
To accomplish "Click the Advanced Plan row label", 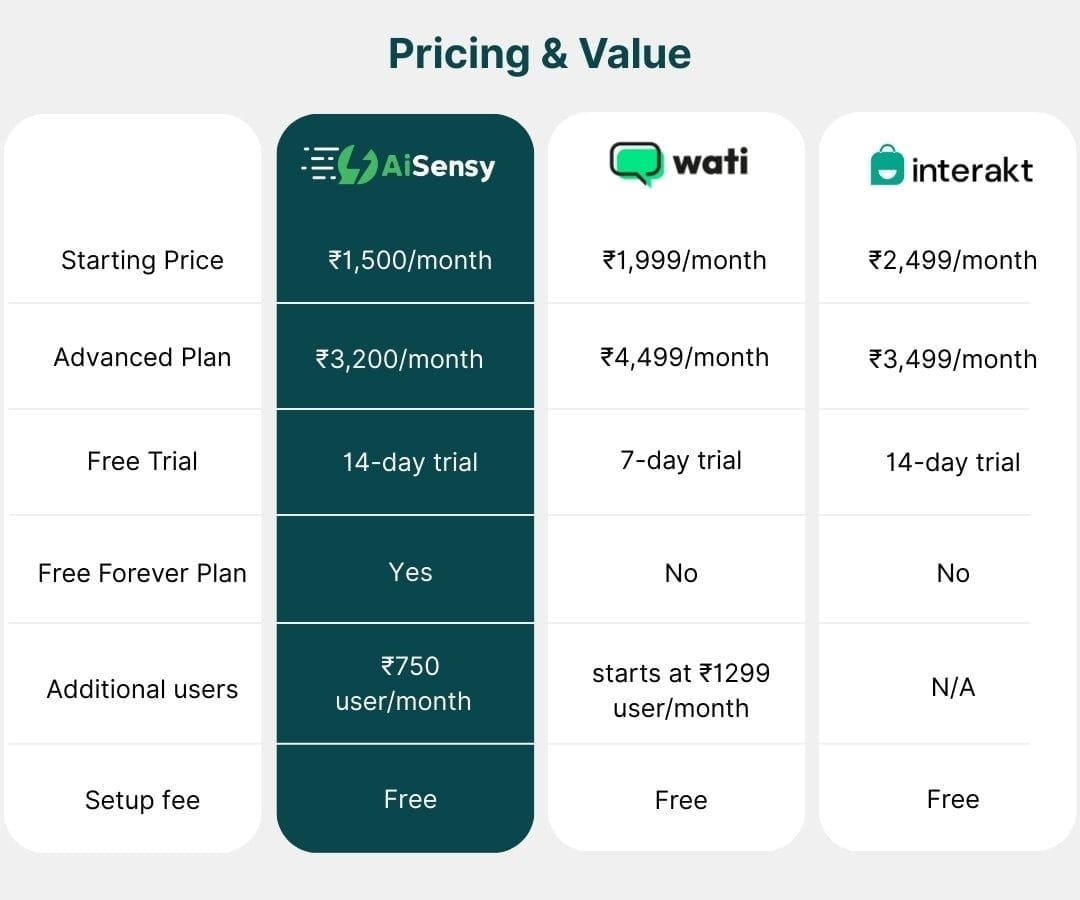I will [x=142, y=357].
